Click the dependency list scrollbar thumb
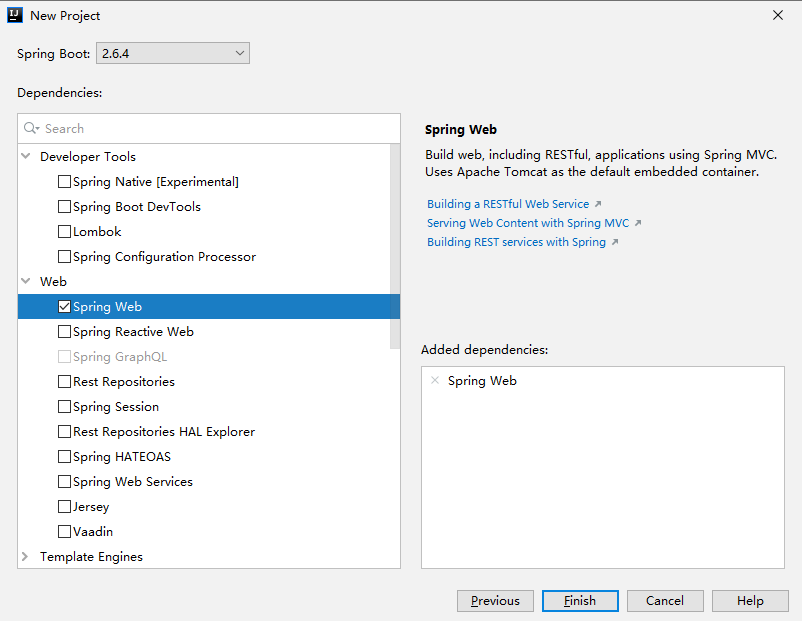Image resolution: width=802 pixels, height=621 pixels. pos(395,246)
